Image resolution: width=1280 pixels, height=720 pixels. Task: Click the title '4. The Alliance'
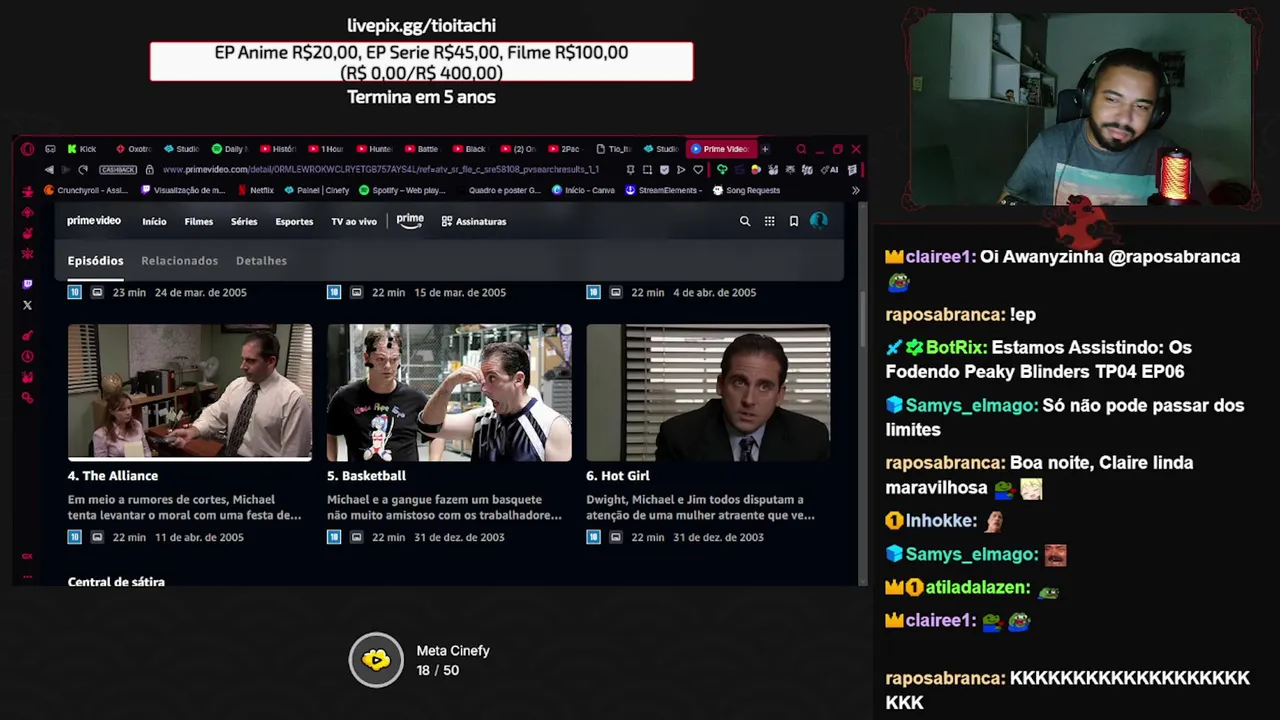(x=113, y=476)
